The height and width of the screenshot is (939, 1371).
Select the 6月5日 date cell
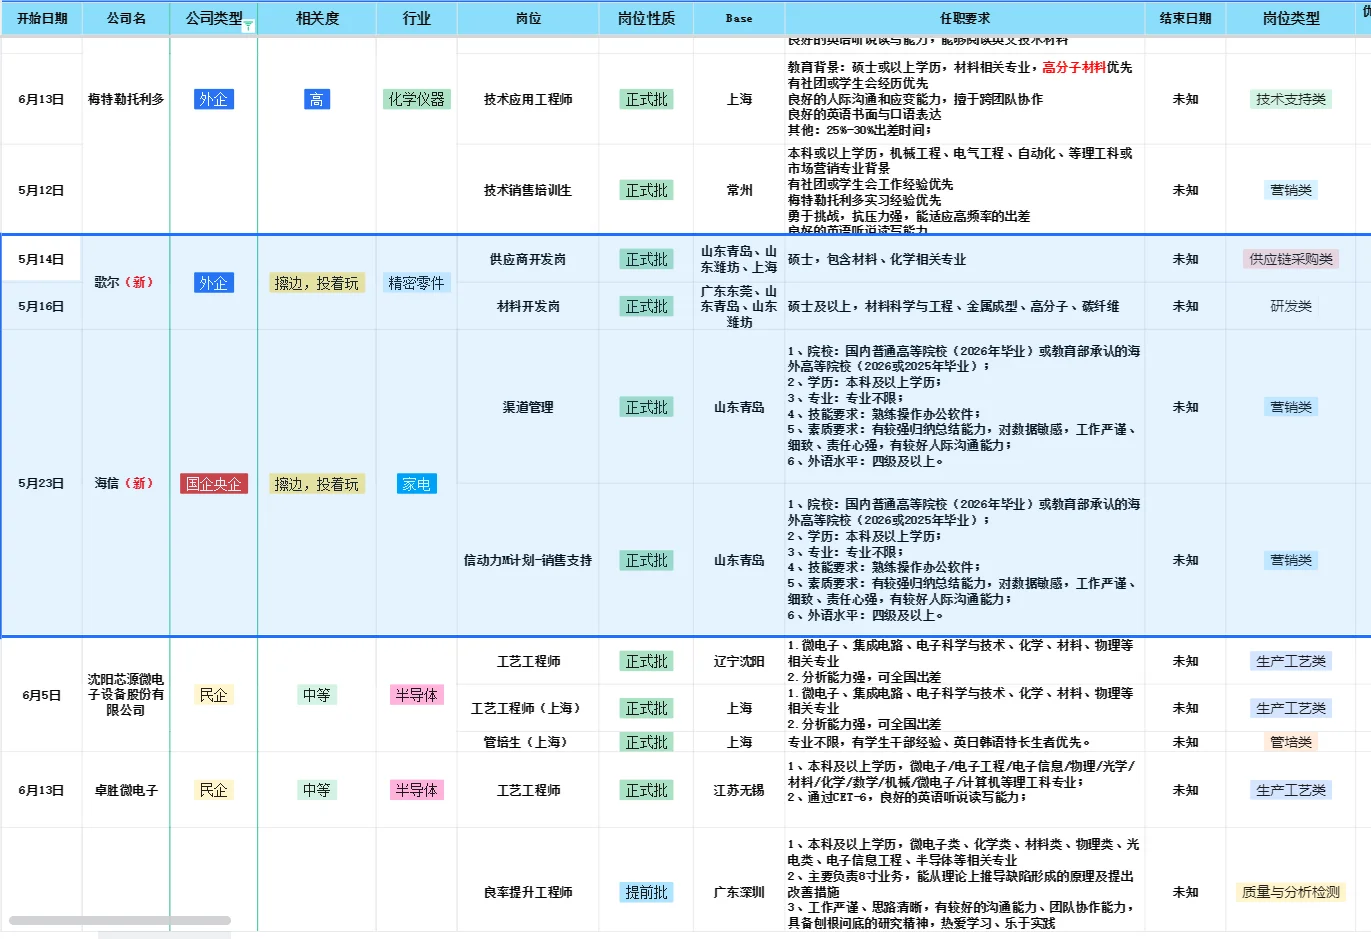(42, 695)
